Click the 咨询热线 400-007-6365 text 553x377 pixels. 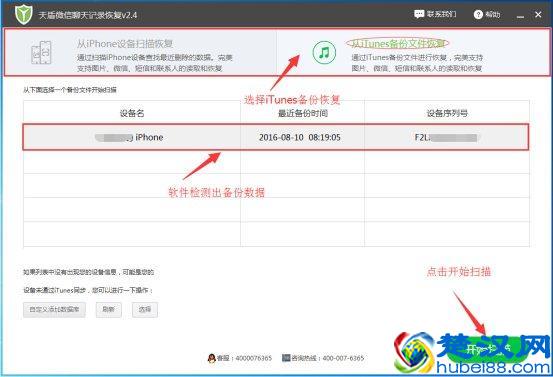point(328,358)
